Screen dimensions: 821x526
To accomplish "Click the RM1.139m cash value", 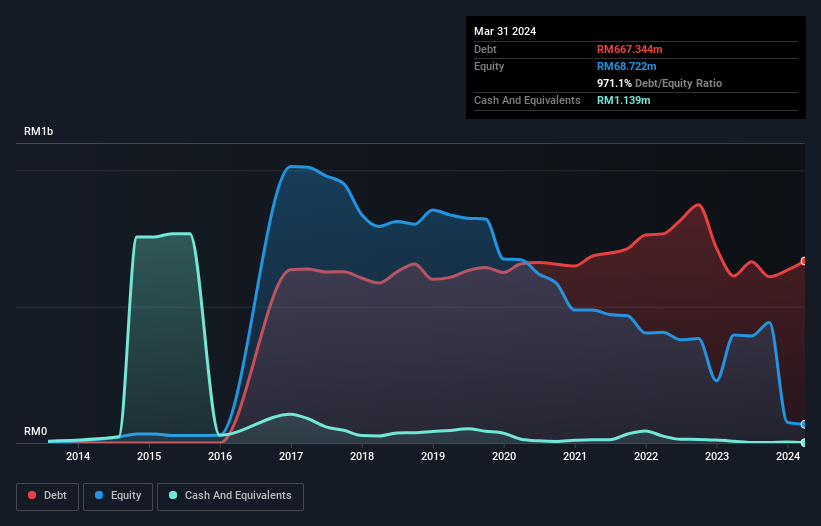I will click(624, 100).
